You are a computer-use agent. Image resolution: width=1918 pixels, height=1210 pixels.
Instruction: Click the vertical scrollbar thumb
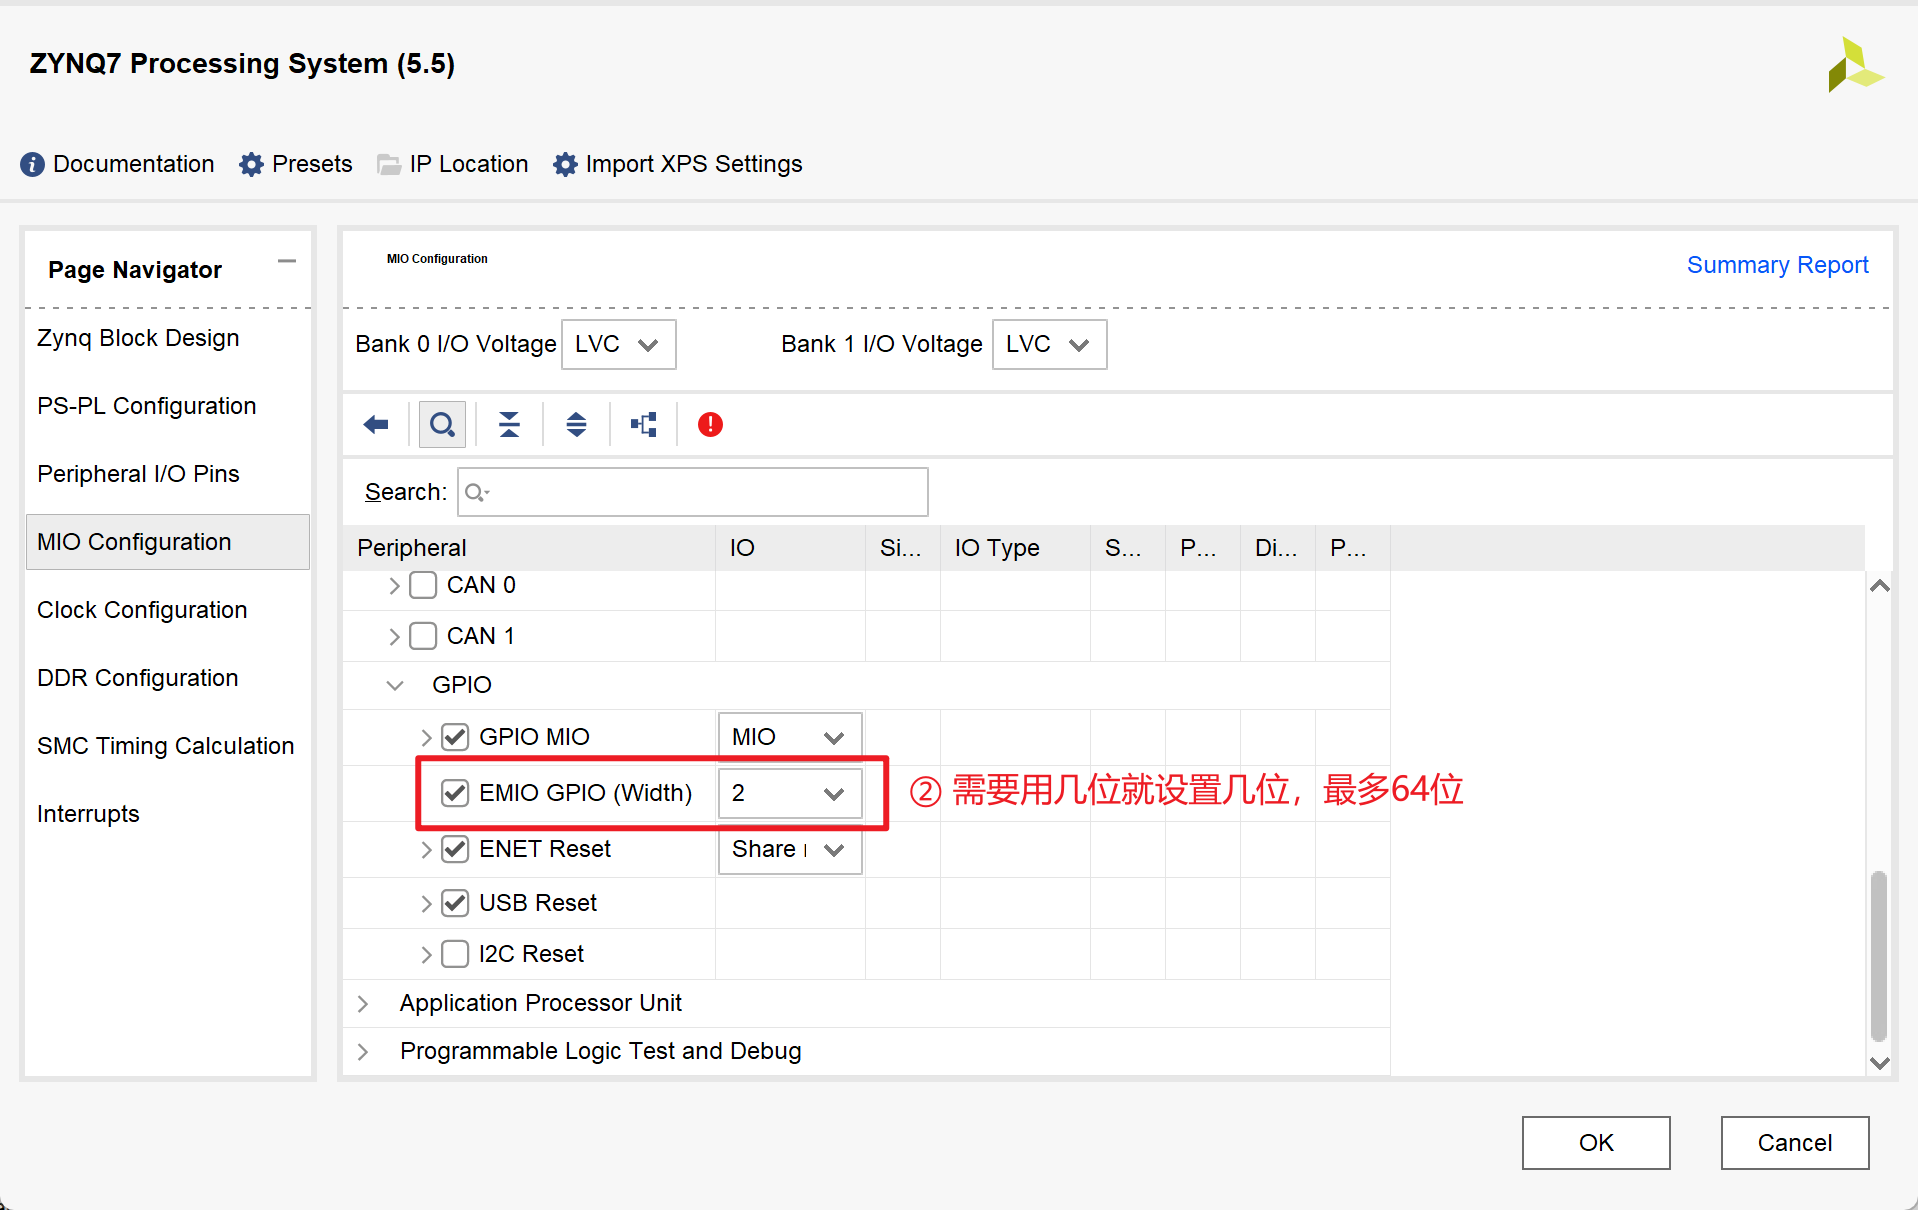click(1879, 956)
